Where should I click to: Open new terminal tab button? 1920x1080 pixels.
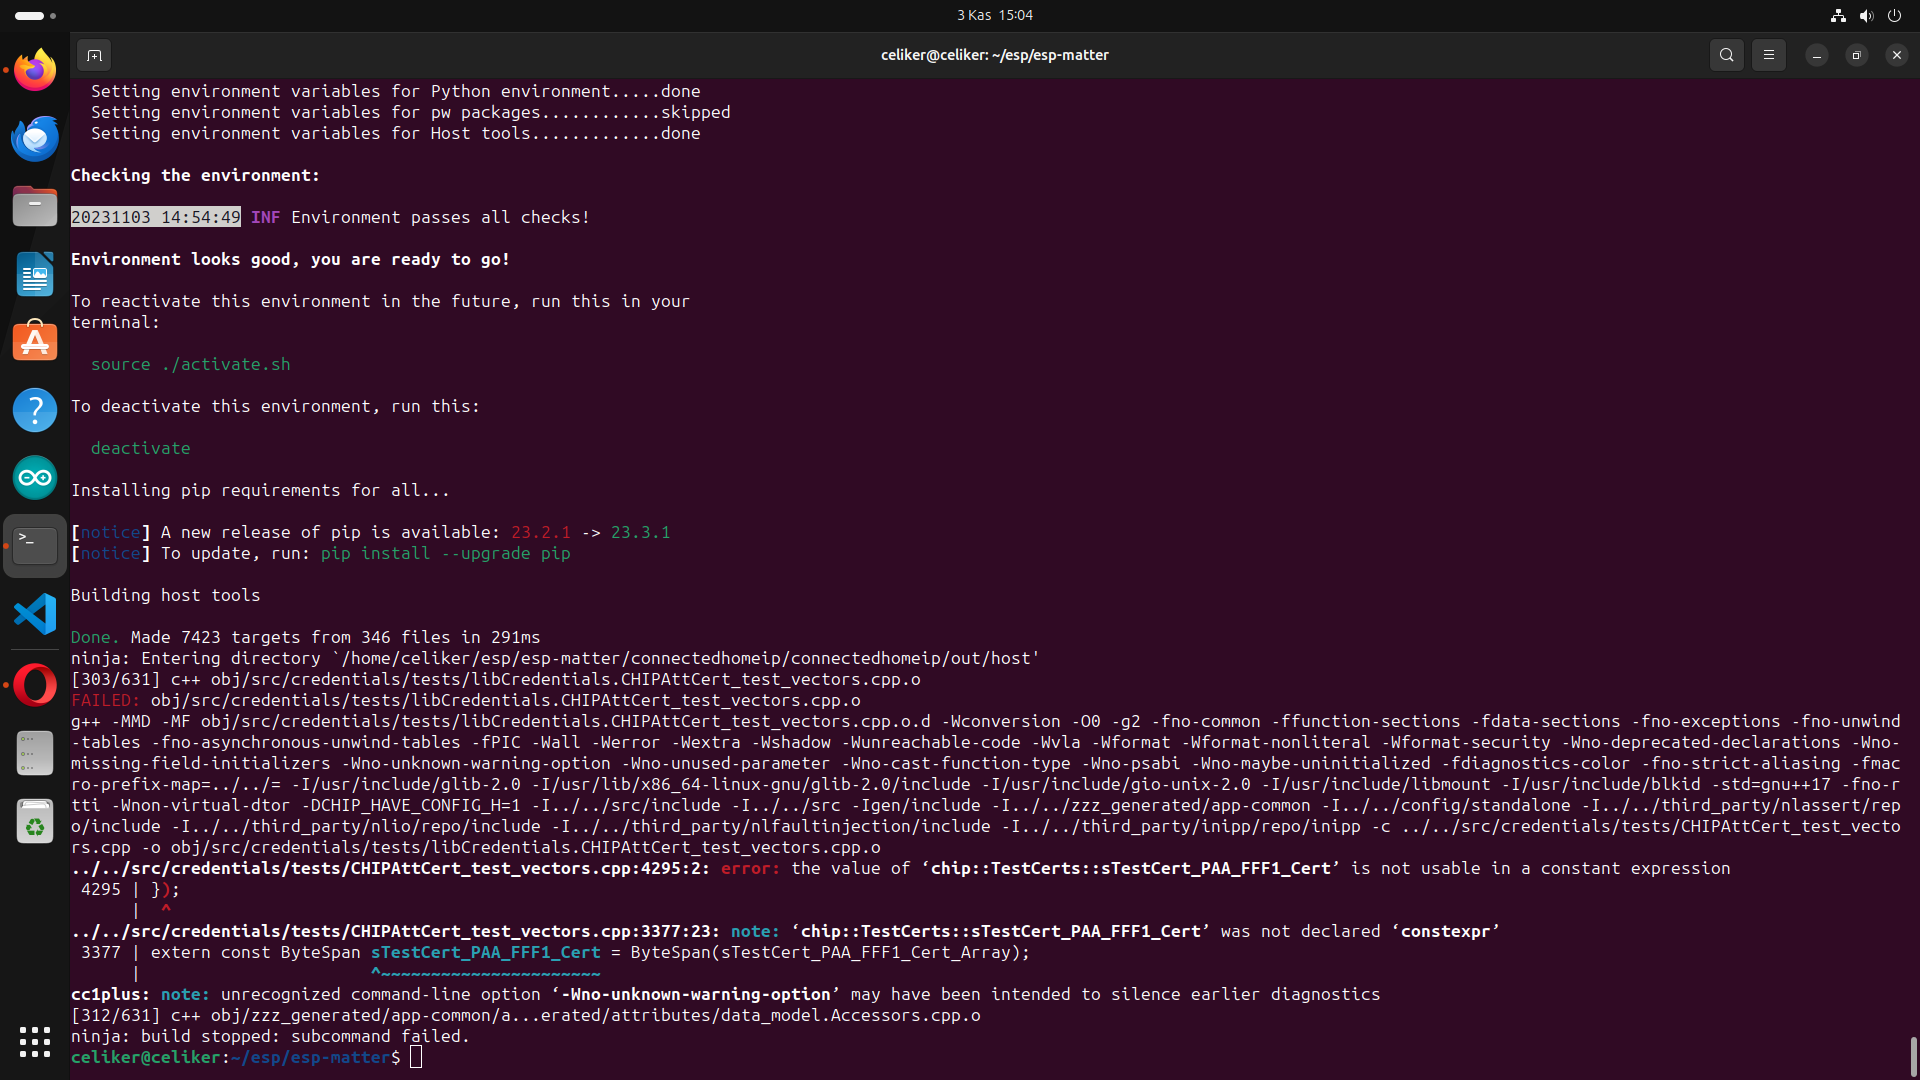(94, 55)
